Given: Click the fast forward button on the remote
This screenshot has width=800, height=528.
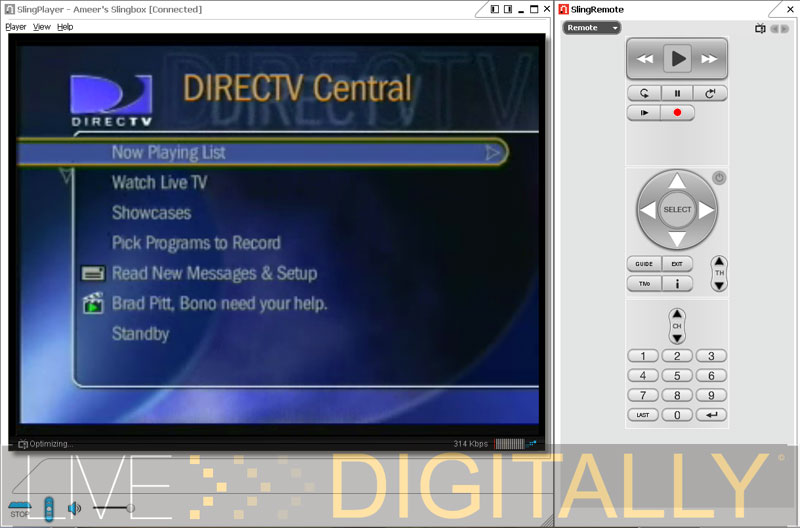Looking at the screenshot, I should click(x=709, y=59).
